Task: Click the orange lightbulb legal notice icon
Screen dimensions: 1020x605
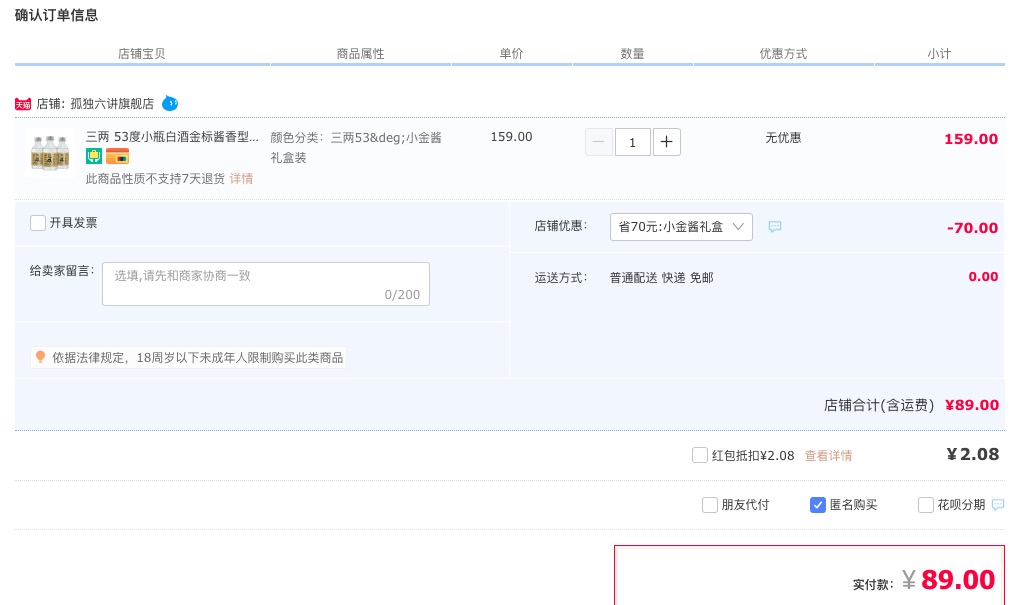Action: (x=40, y=357)
